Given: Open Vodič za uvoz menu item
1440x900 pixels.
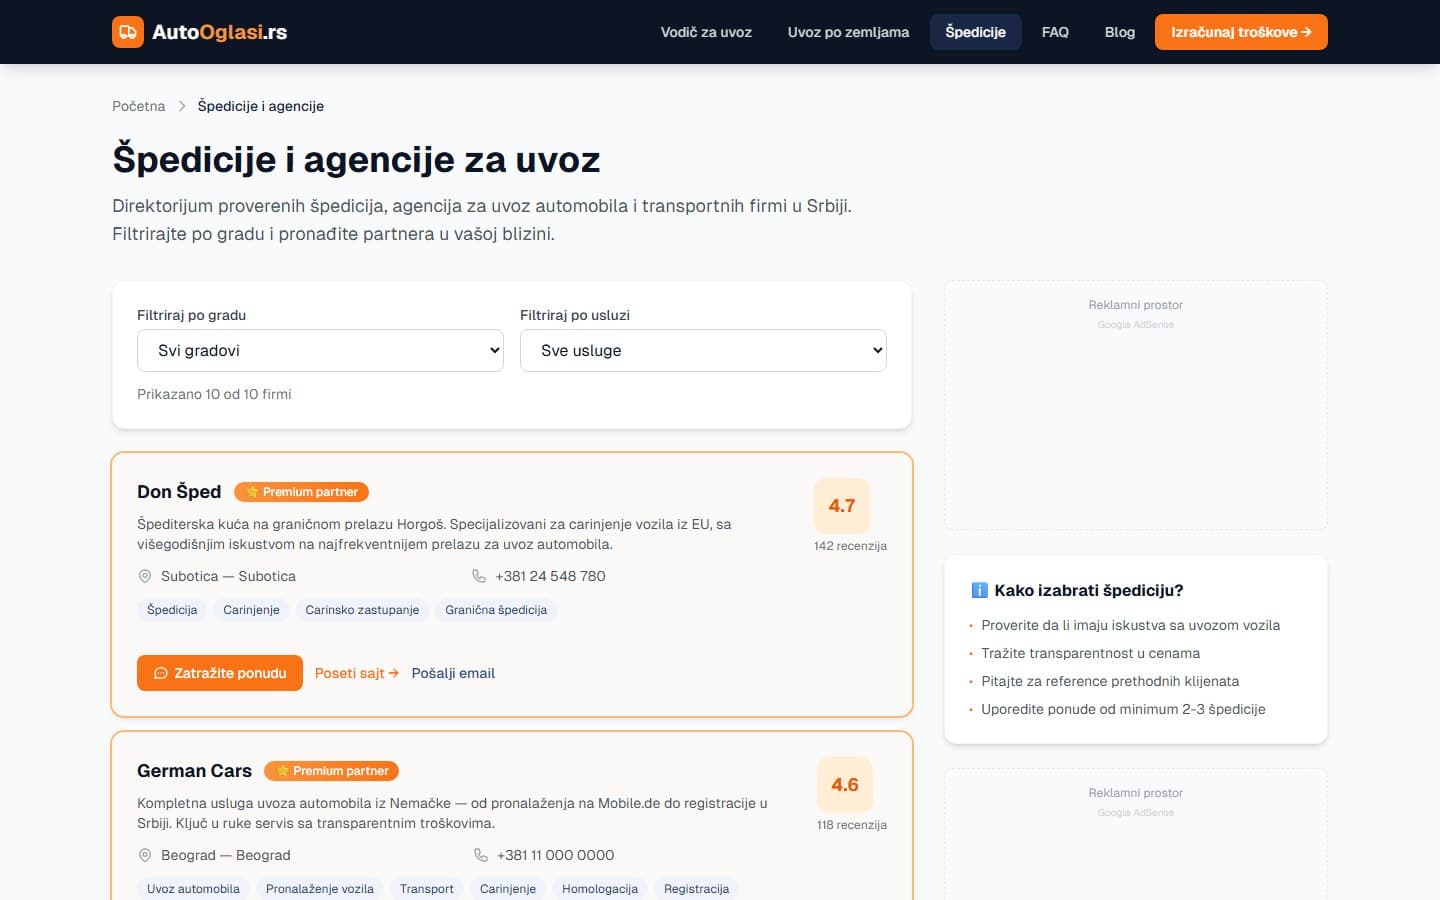Looking at the screenshot, I should (706, 32).
